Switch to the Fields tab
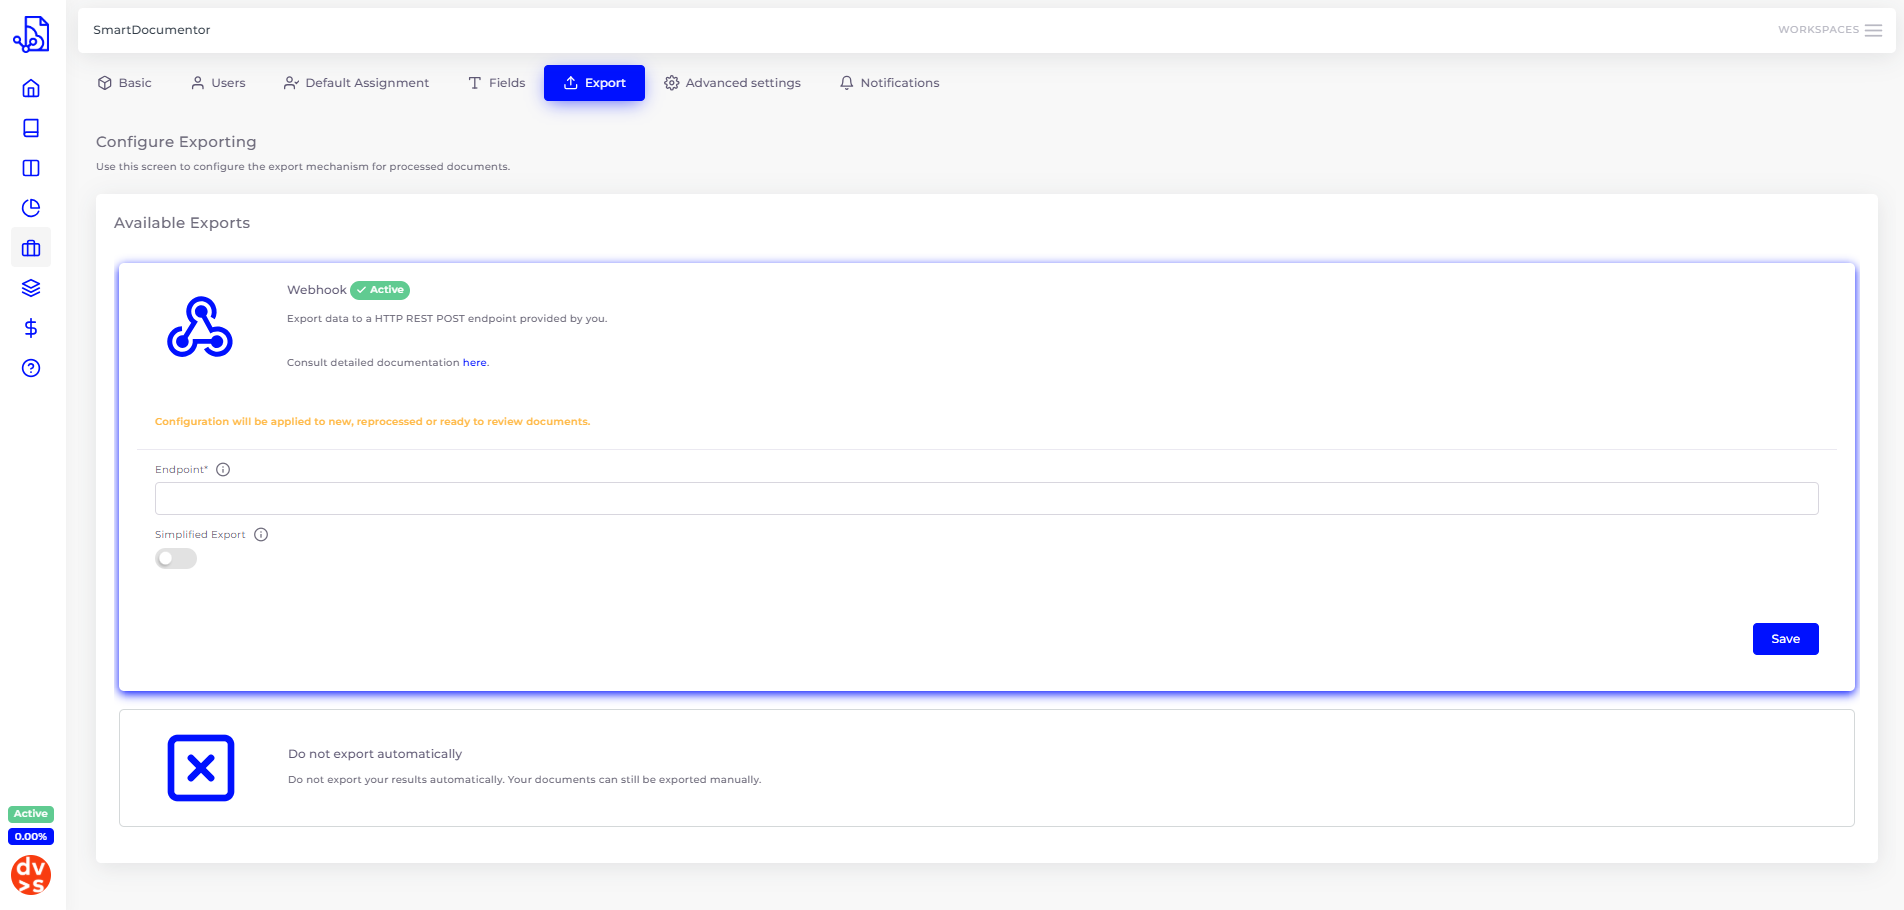 (x=496, y=83)
